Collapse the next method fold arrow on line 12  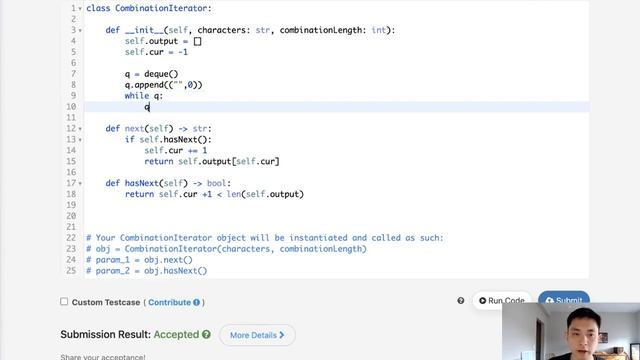click(80, 129)
